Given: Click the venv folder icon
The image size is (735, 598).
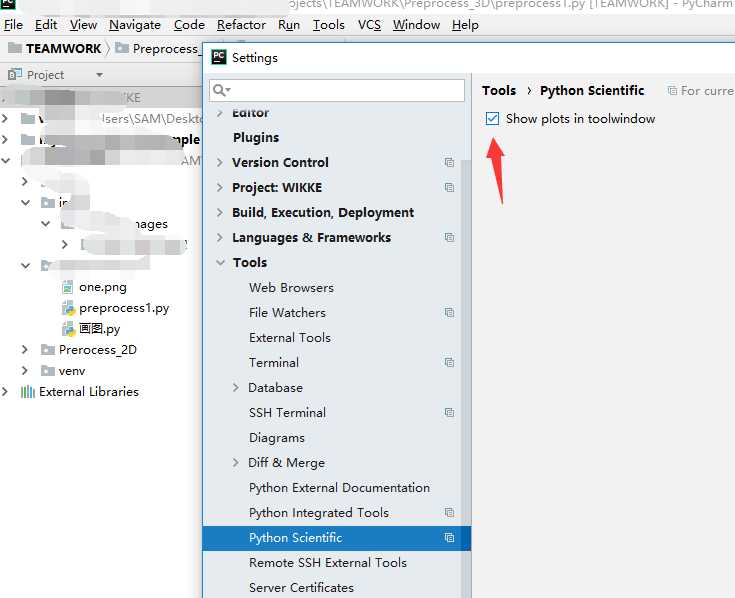Looking at the screenshot, I should (x=48, y=371).
